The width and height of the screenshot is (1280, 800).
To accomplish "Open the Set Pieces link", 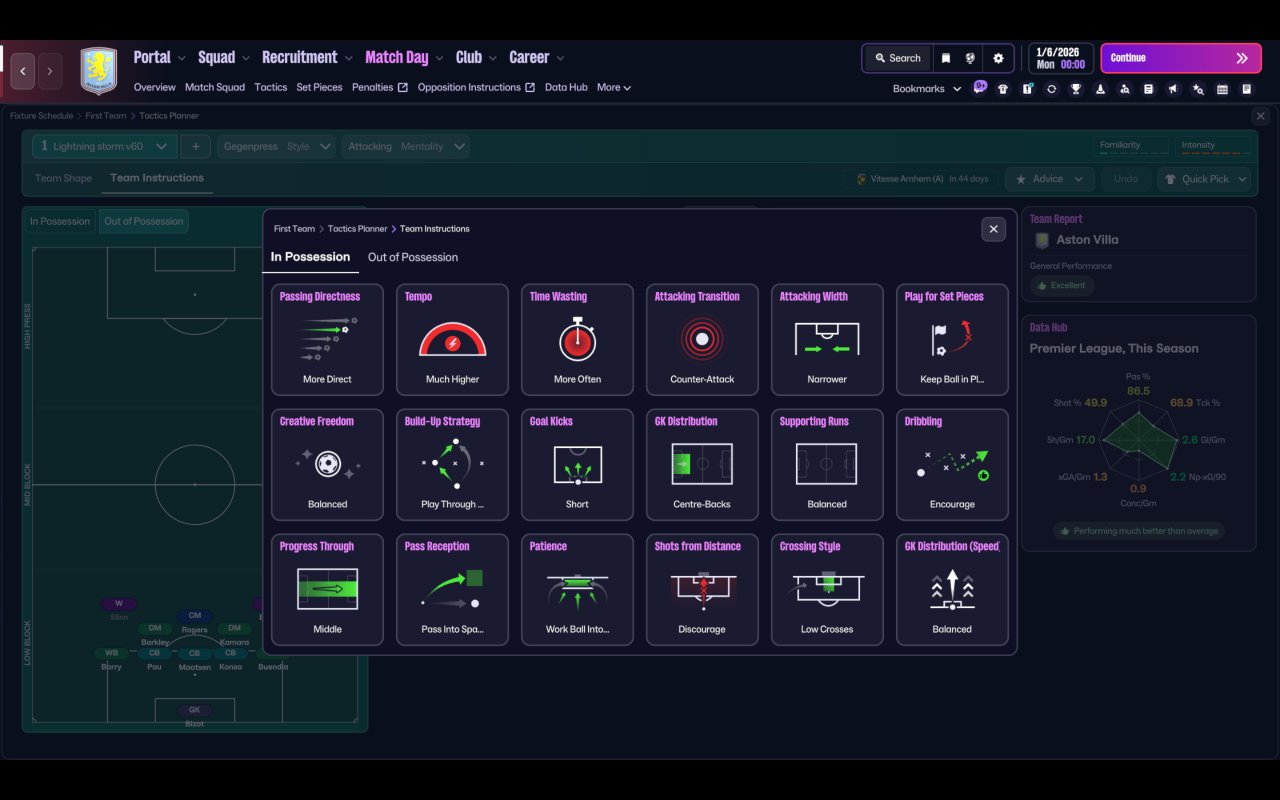I will click(x=319, y=87).
